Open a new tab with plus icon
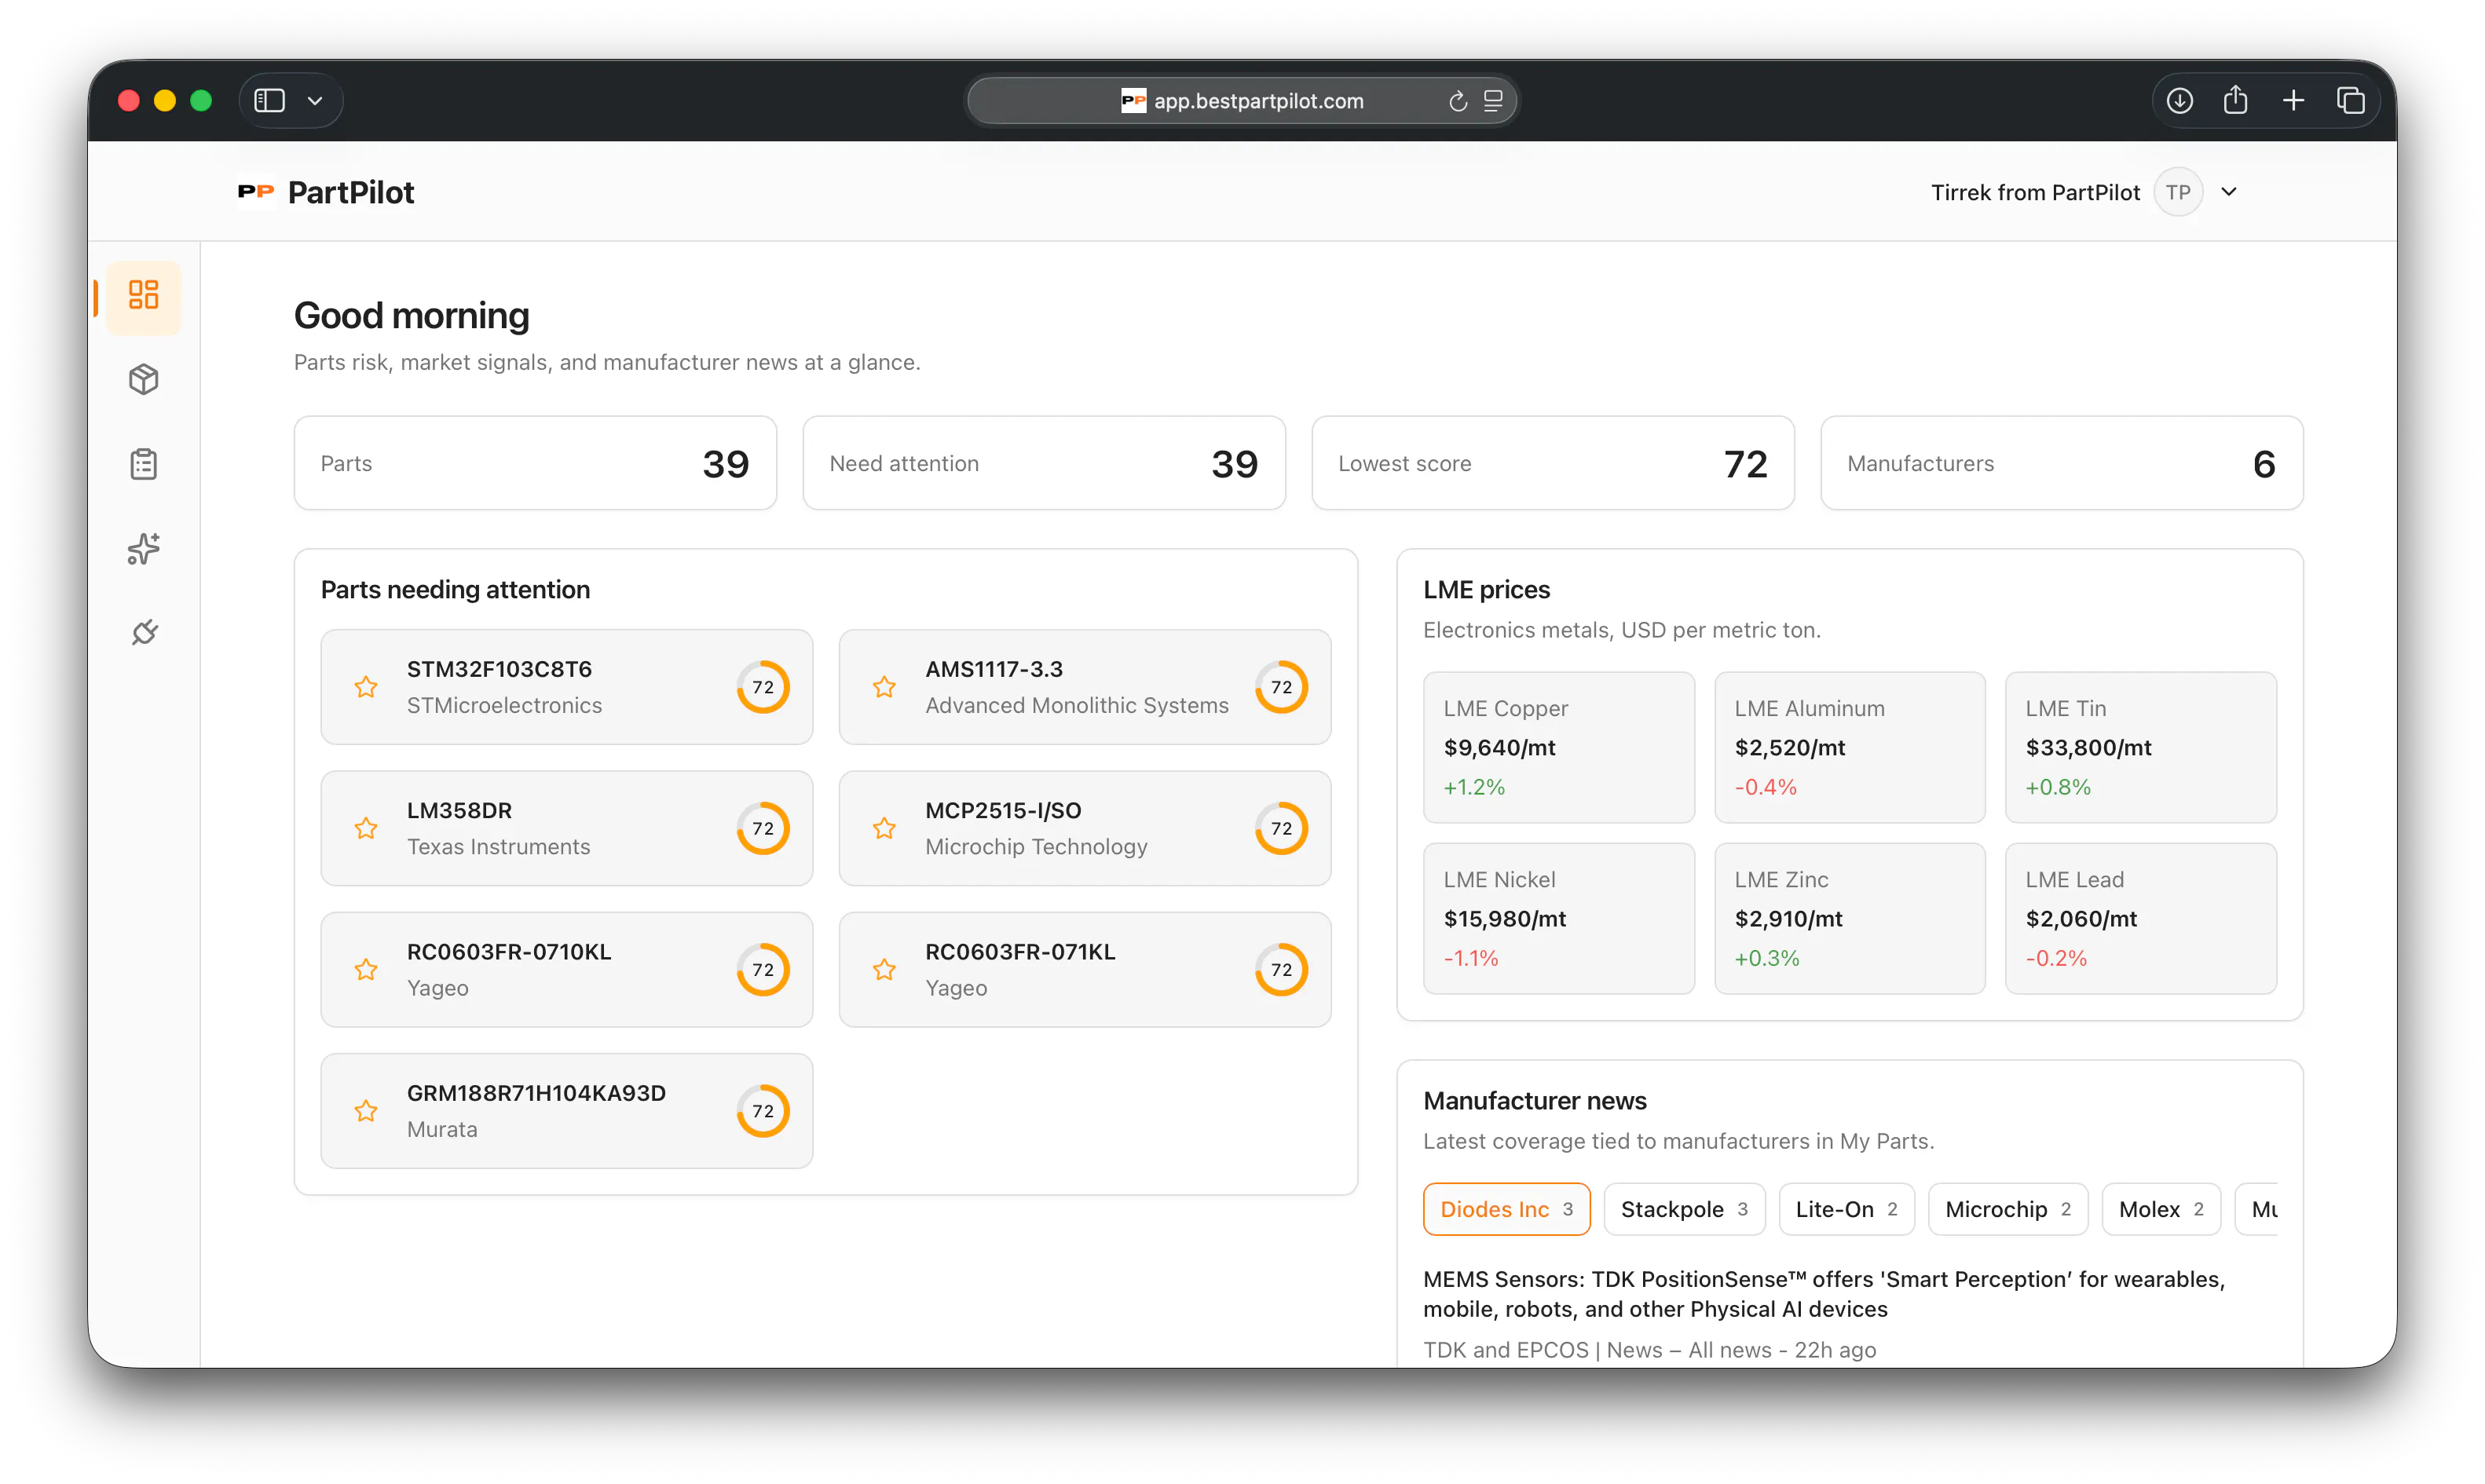Screen dimensions: 2485x1484 click(x=2294, y=101)
